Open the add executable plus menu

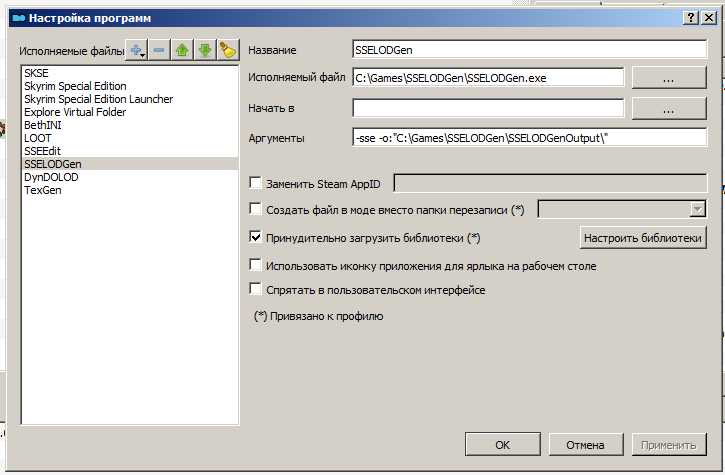(136, 50)
